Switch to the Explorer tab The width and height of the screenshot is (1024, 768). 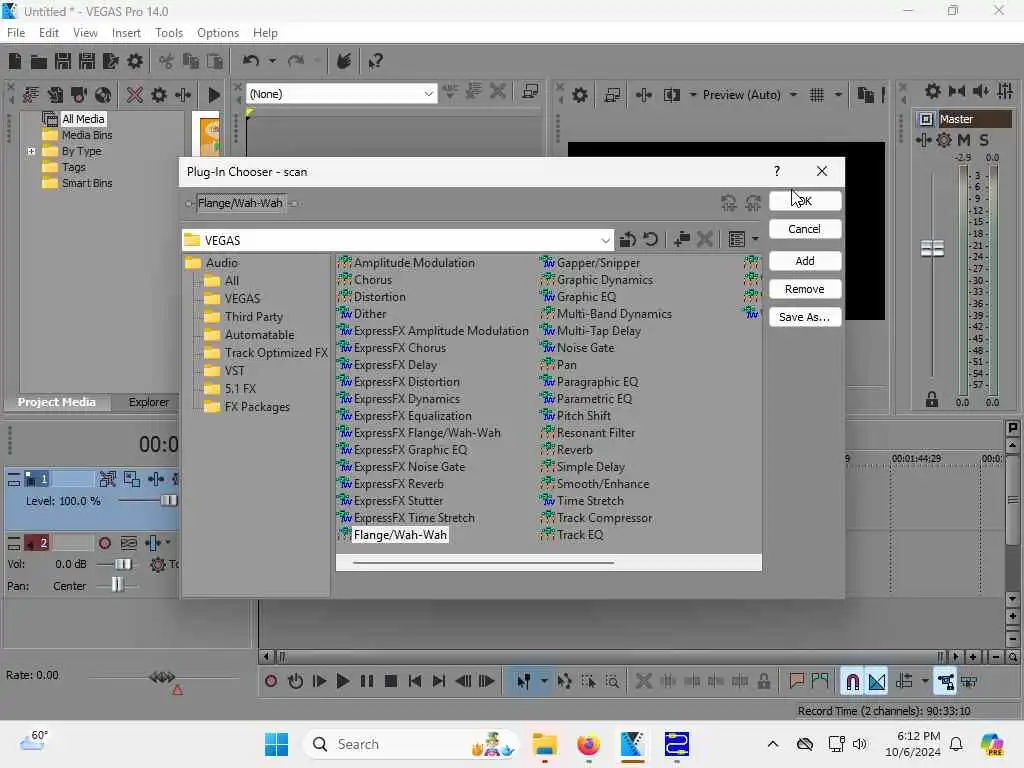tap(148, 402)
